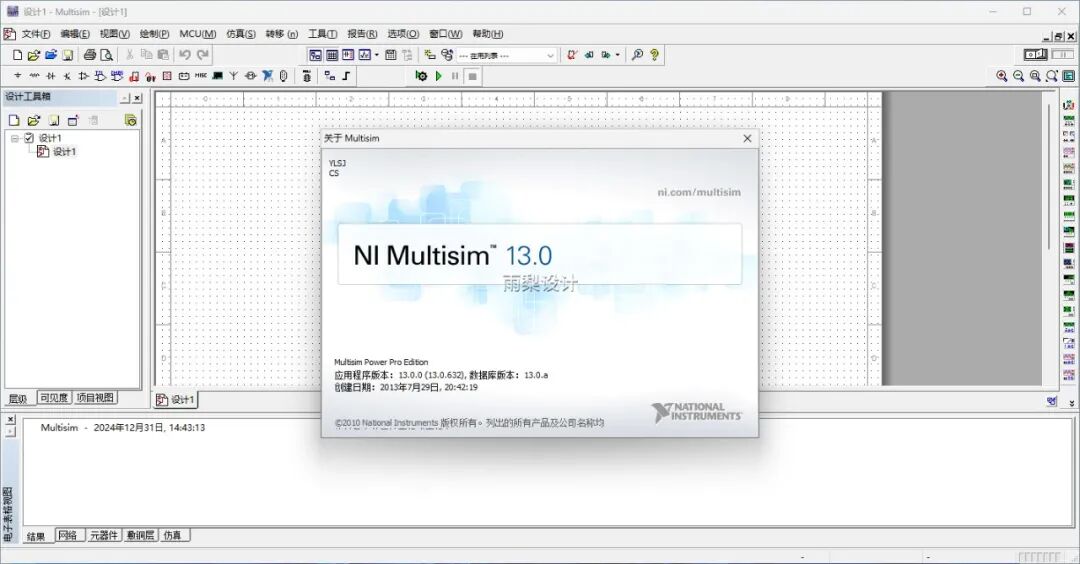The width and height of the screenshot is (1080, 564).
Task: Place a Transistor component icon
Action: (67, 76)
